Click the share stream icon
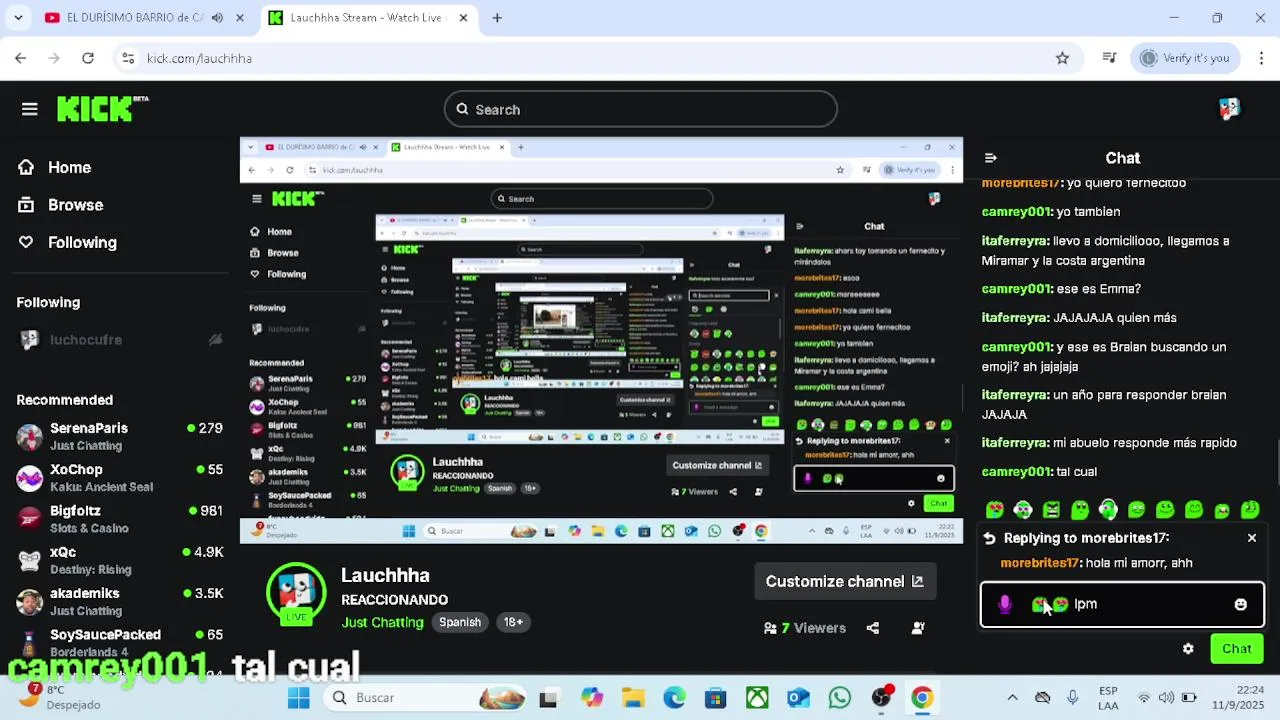This screenshot has height=720, width=1280. (873, 628)
